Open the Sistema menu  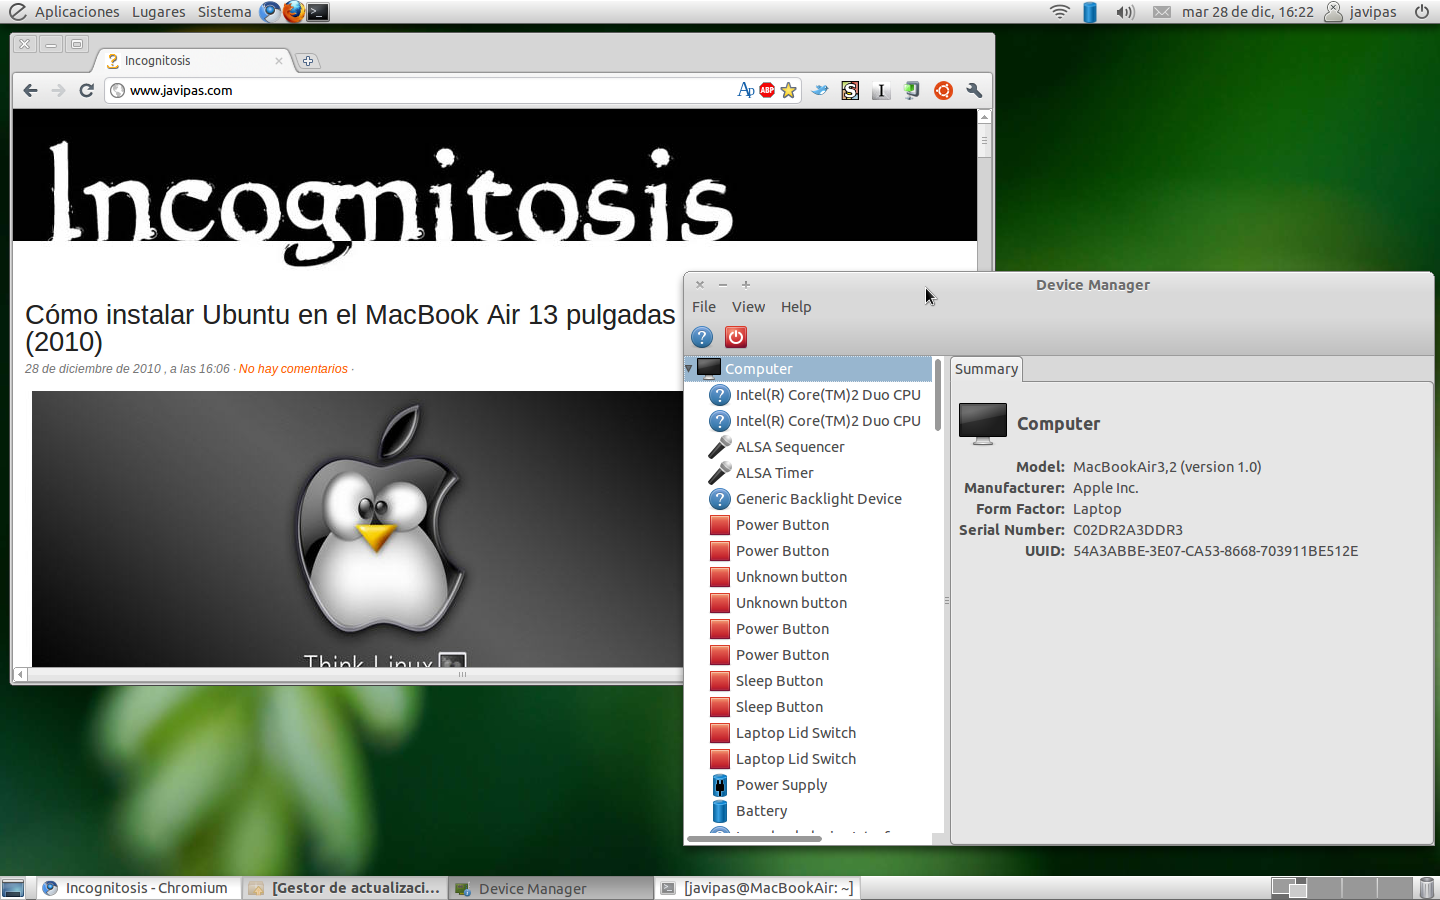(x=224, y=12)
